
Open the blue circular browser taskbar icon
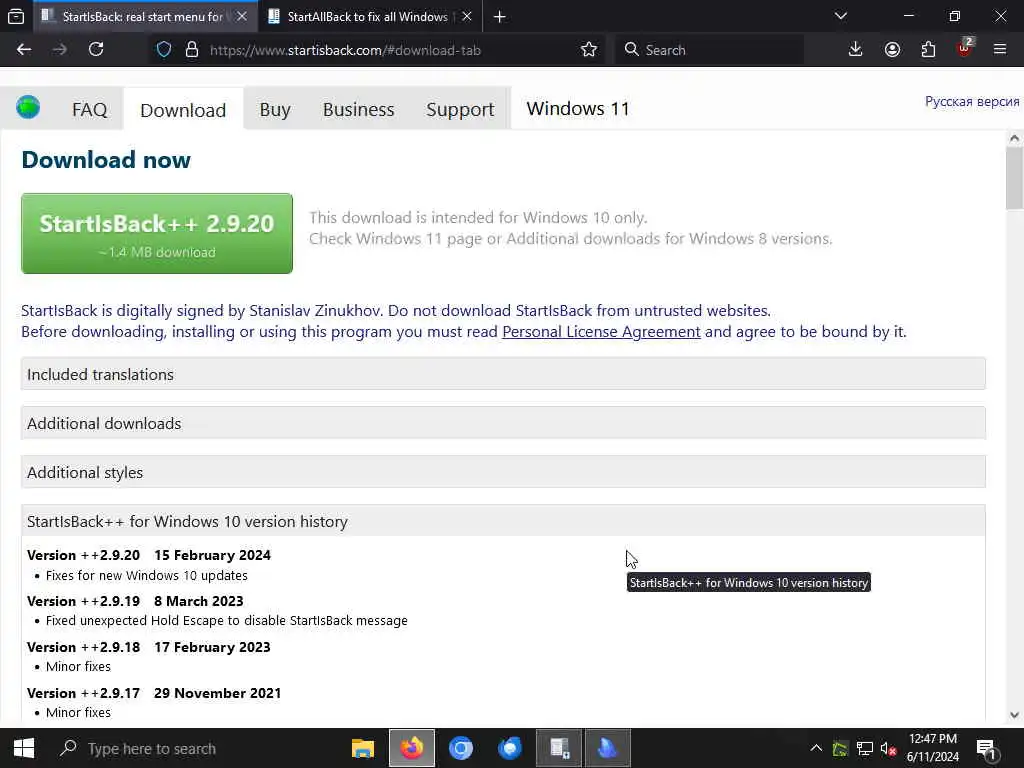[460, 748]
